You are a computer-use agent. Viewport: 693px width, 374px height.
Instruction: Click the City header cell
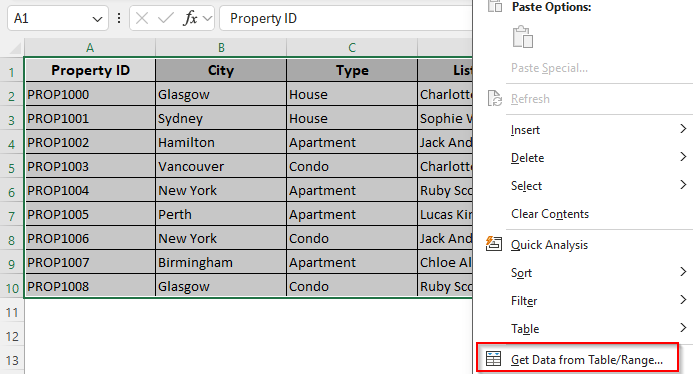(x=221, y=70)
